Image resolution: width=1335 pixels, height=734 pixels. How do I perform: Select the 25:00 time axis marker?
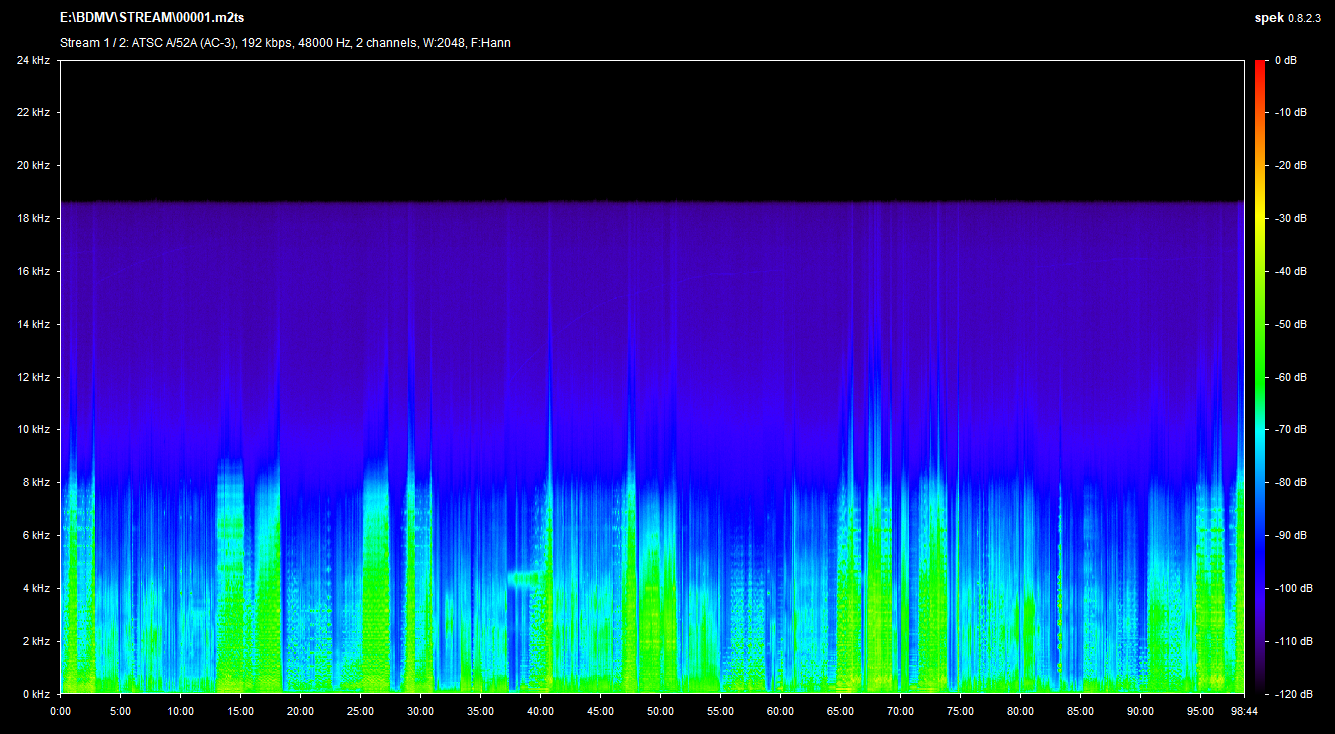[360, 712]
